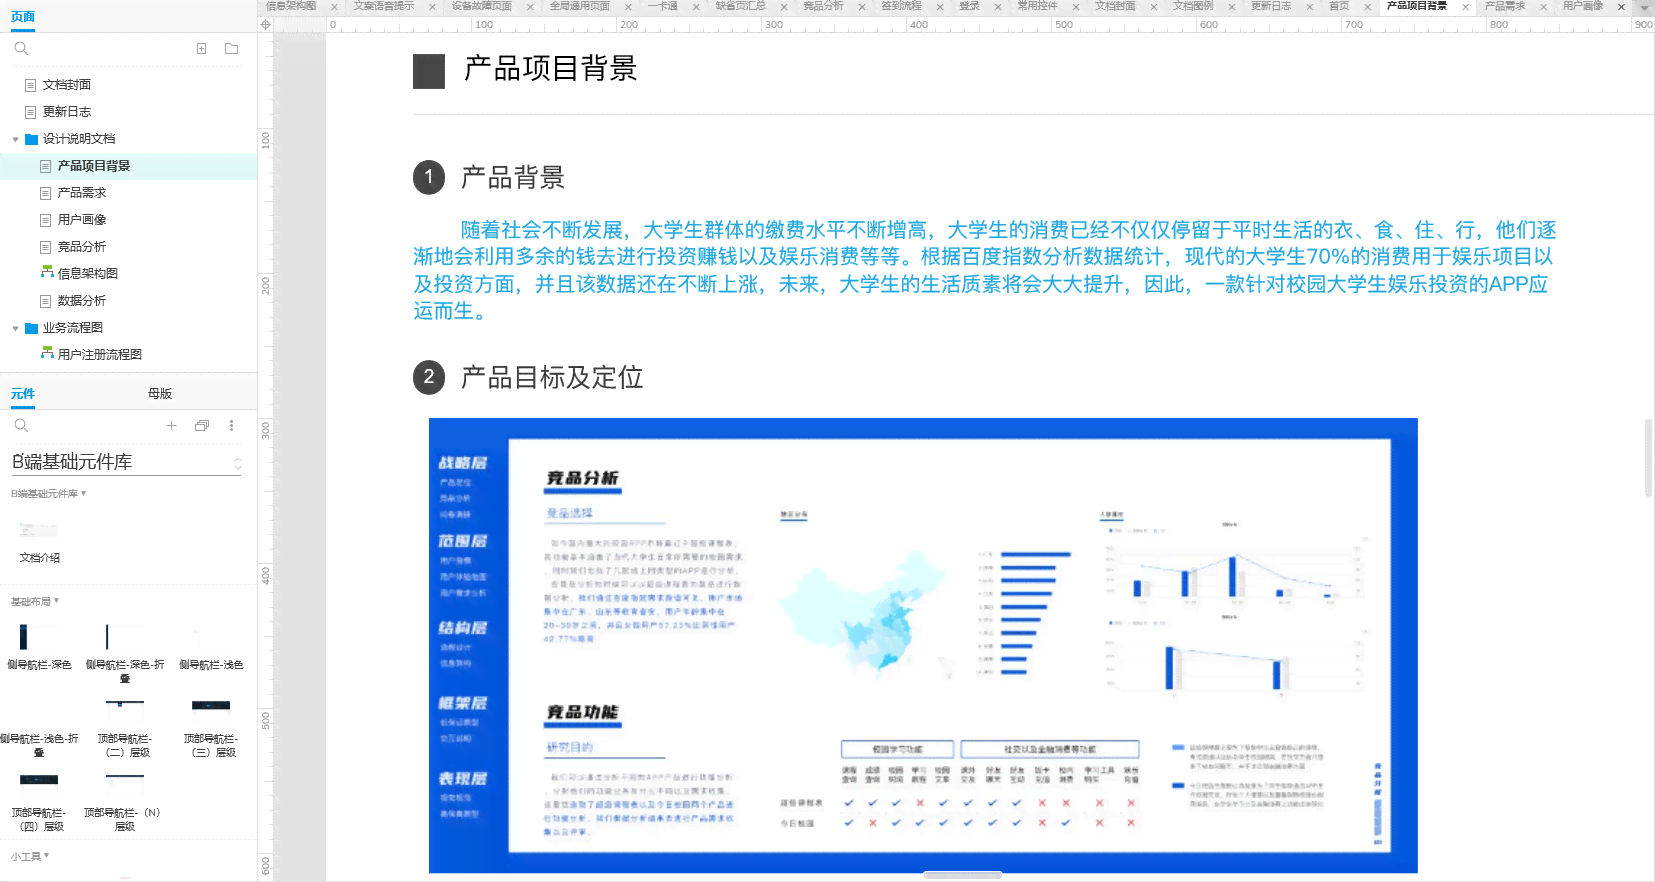Open the 文档封面 page in the tree
Screen dimensions: 1655x882
click(x=67, y=85)
